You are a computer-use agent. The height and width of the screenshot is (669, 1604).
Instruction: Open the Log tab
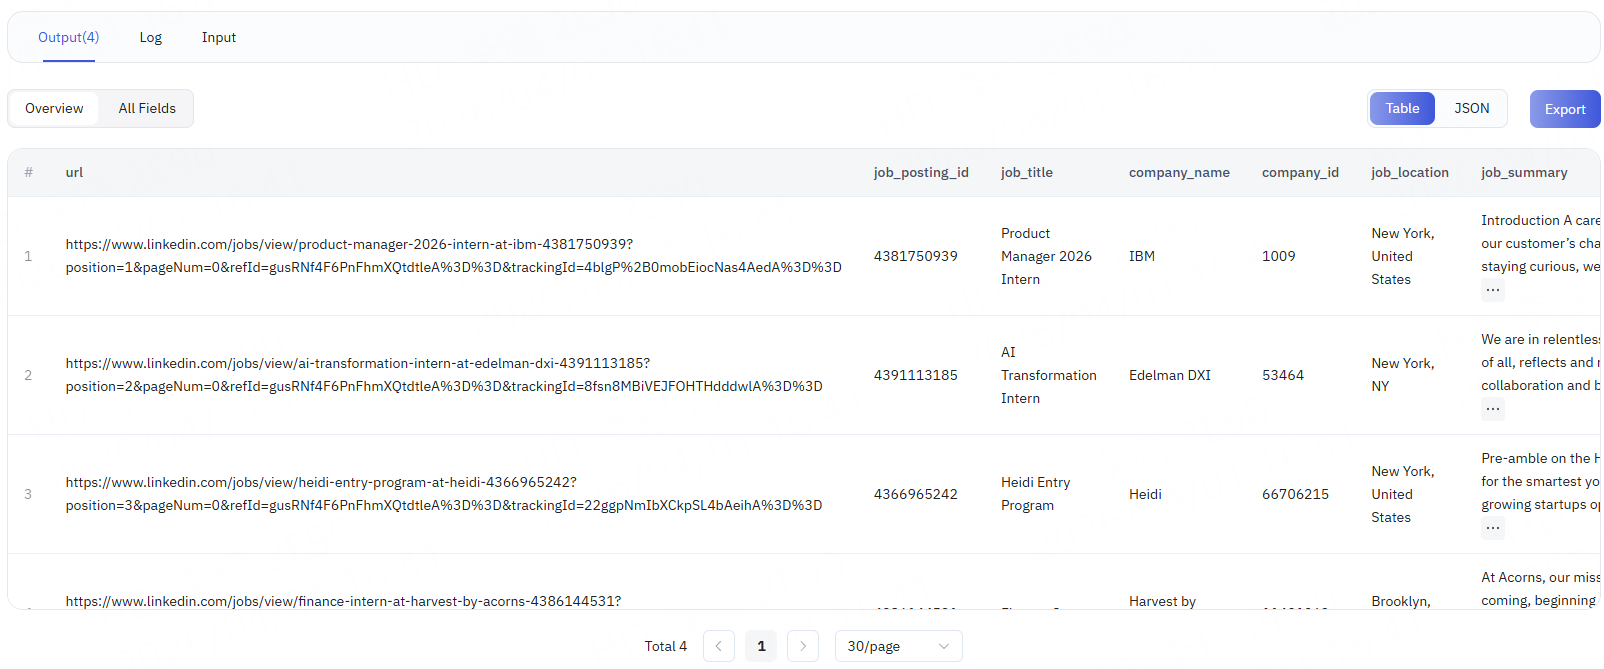pyautogui.click(x=150, y=37)
